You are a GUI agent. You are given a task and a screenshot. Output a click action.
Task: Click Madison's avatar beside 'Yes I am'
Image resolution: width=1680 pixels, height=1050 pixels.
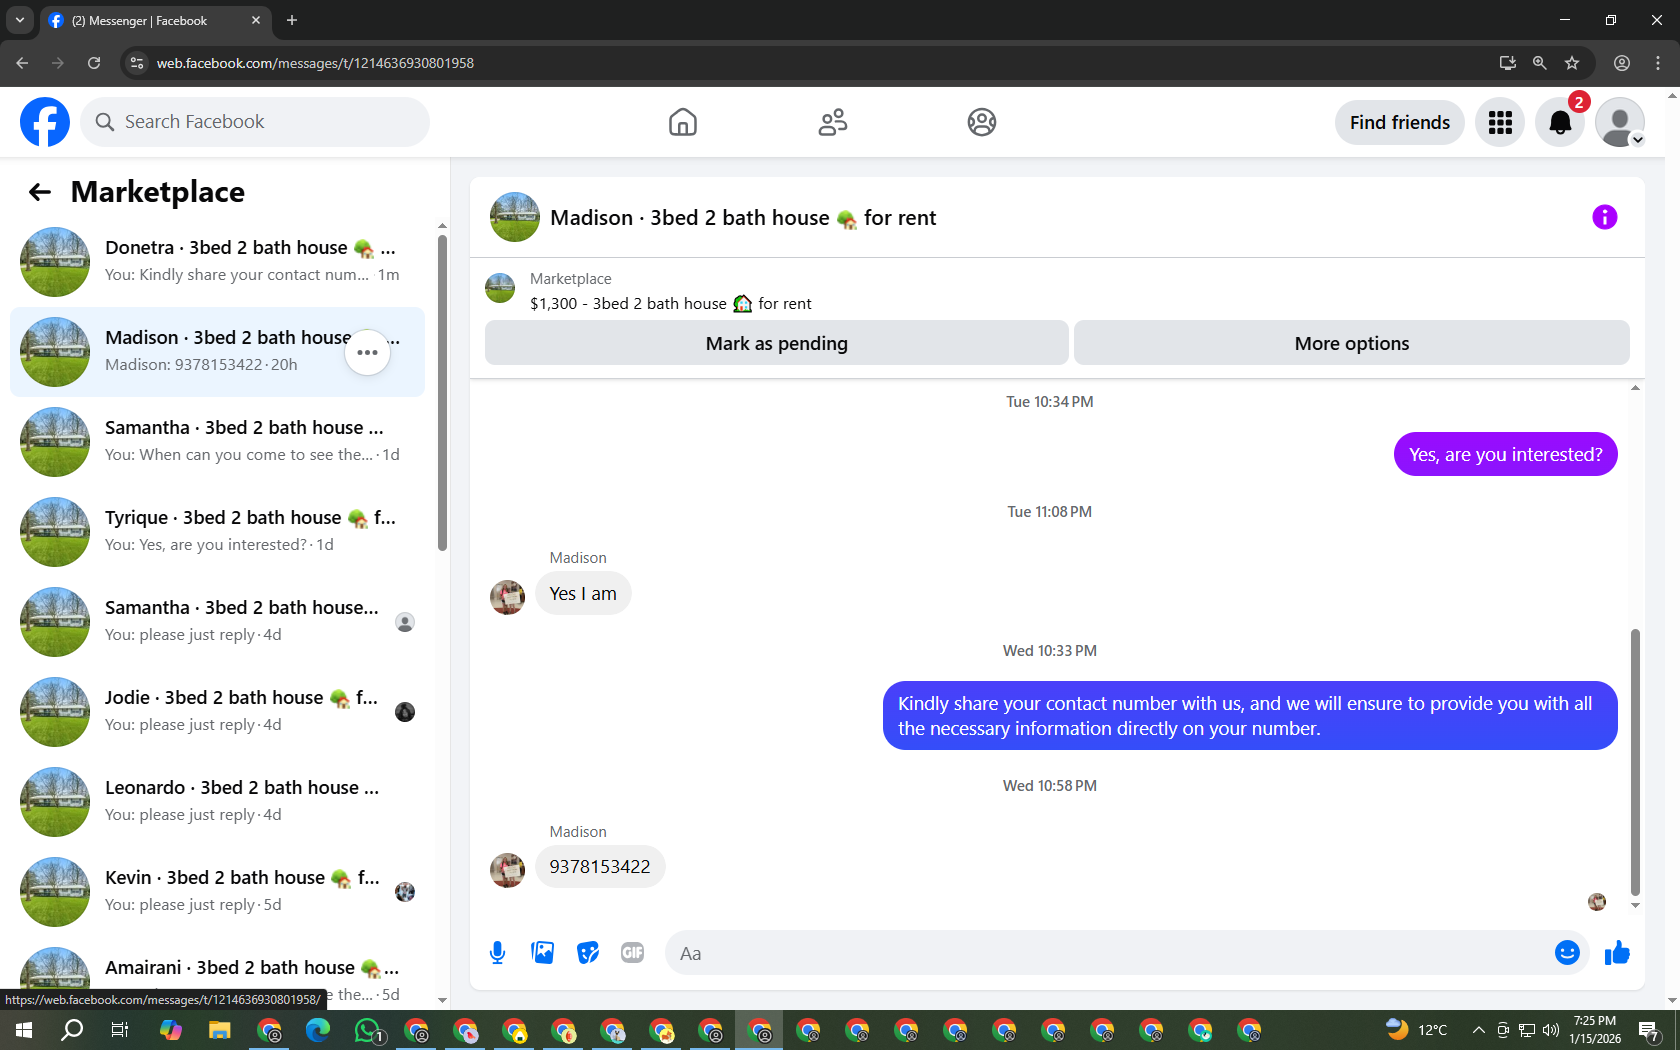click(508, 597)
